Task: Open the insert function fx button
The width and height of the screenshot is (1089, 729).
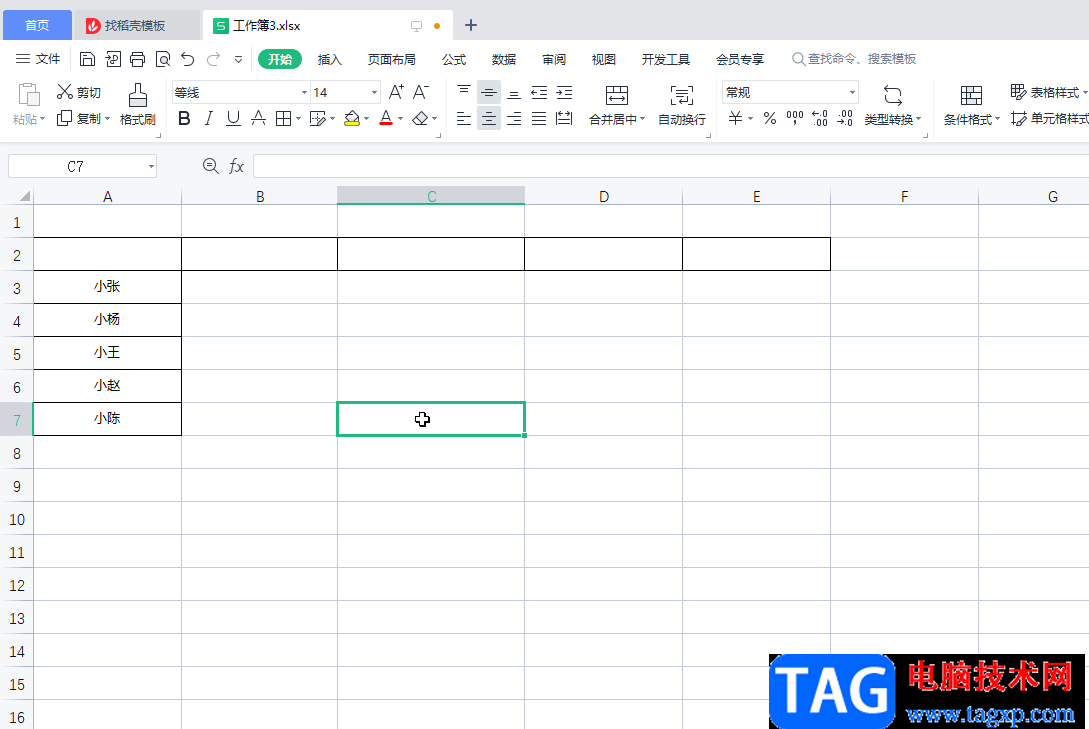Action: tap(236, 166)
